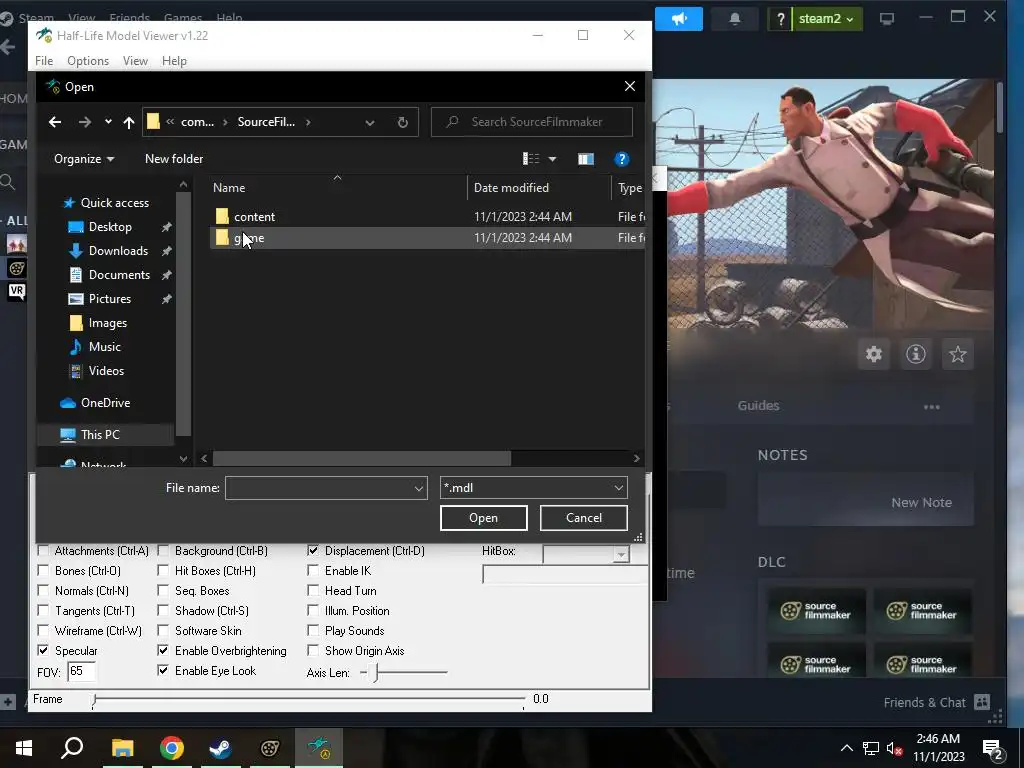Change view layout icon
The width and height of the screenshot is (1024, 768).
click(531, 159)
